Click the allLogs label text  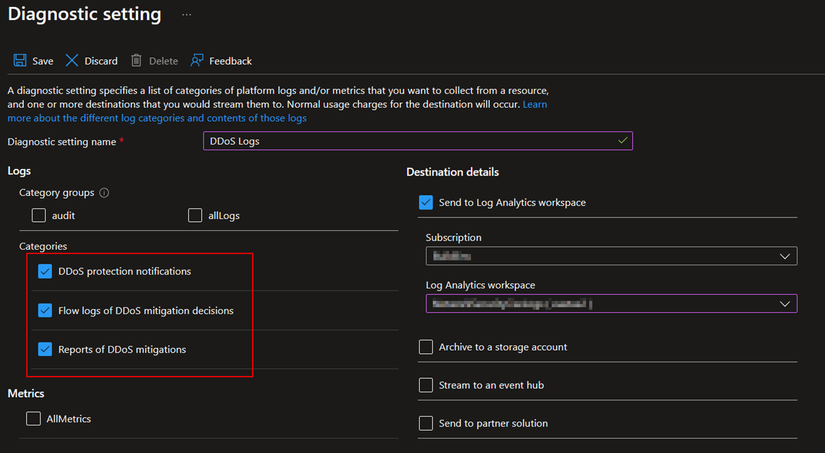pyautogui.click(x=224, y=216)
